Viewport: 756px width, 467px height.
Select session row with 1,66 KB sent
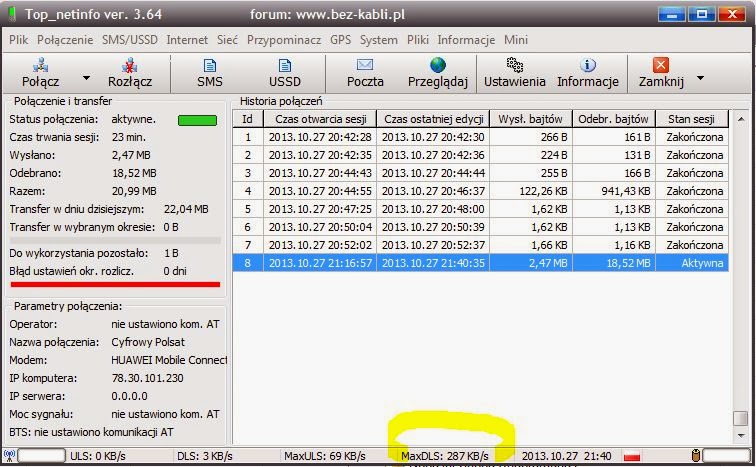click(x=481, y=245)
